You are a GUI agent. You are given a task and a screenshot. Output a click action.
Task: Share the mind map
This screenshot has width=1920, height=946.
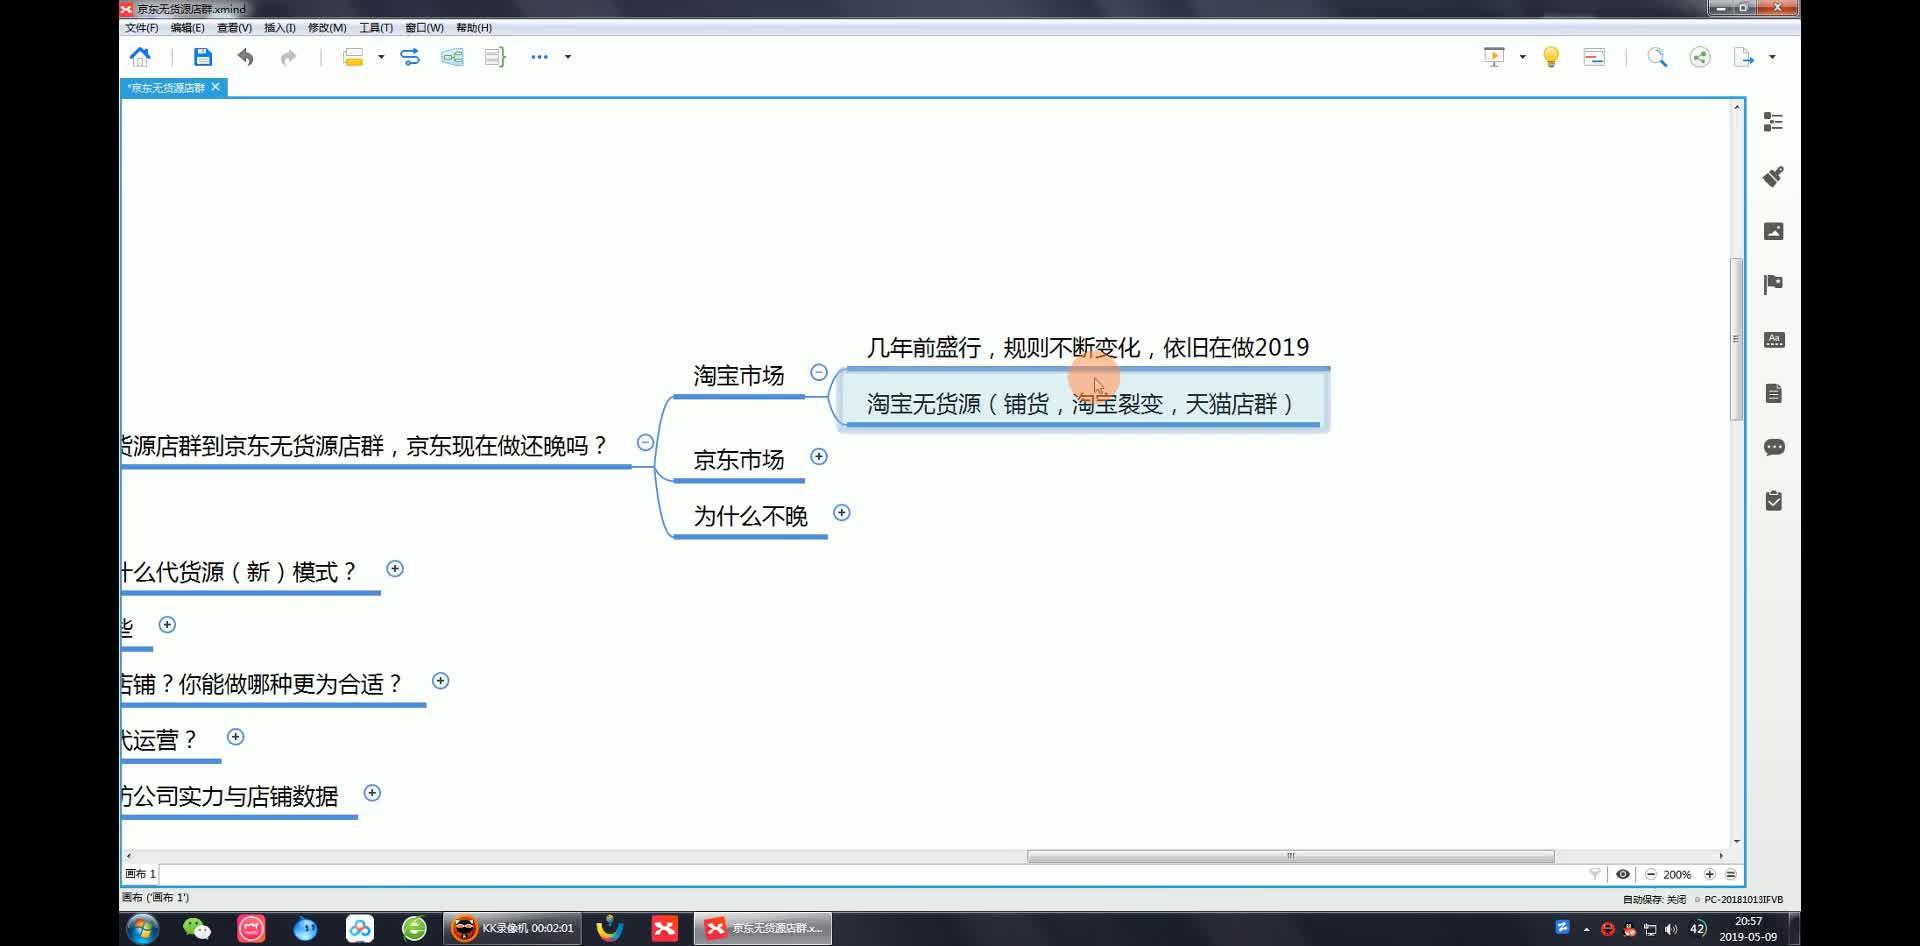click(x=1700, y=57)
